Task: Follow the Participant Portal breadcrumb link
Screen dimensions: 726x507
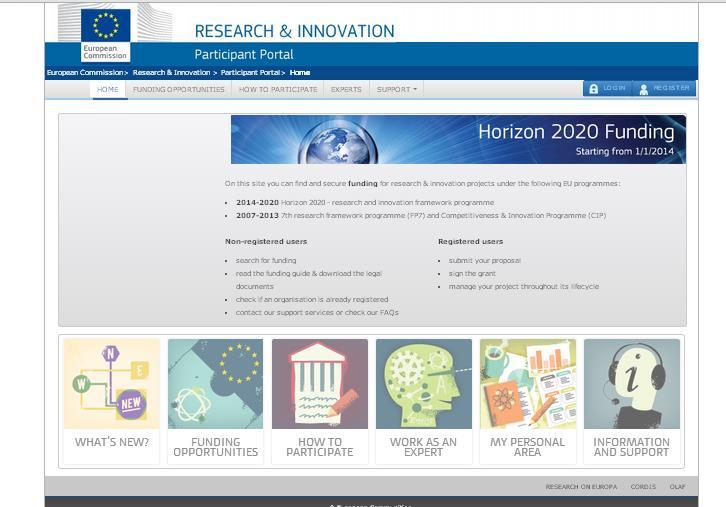Action: tap(250, 73)
